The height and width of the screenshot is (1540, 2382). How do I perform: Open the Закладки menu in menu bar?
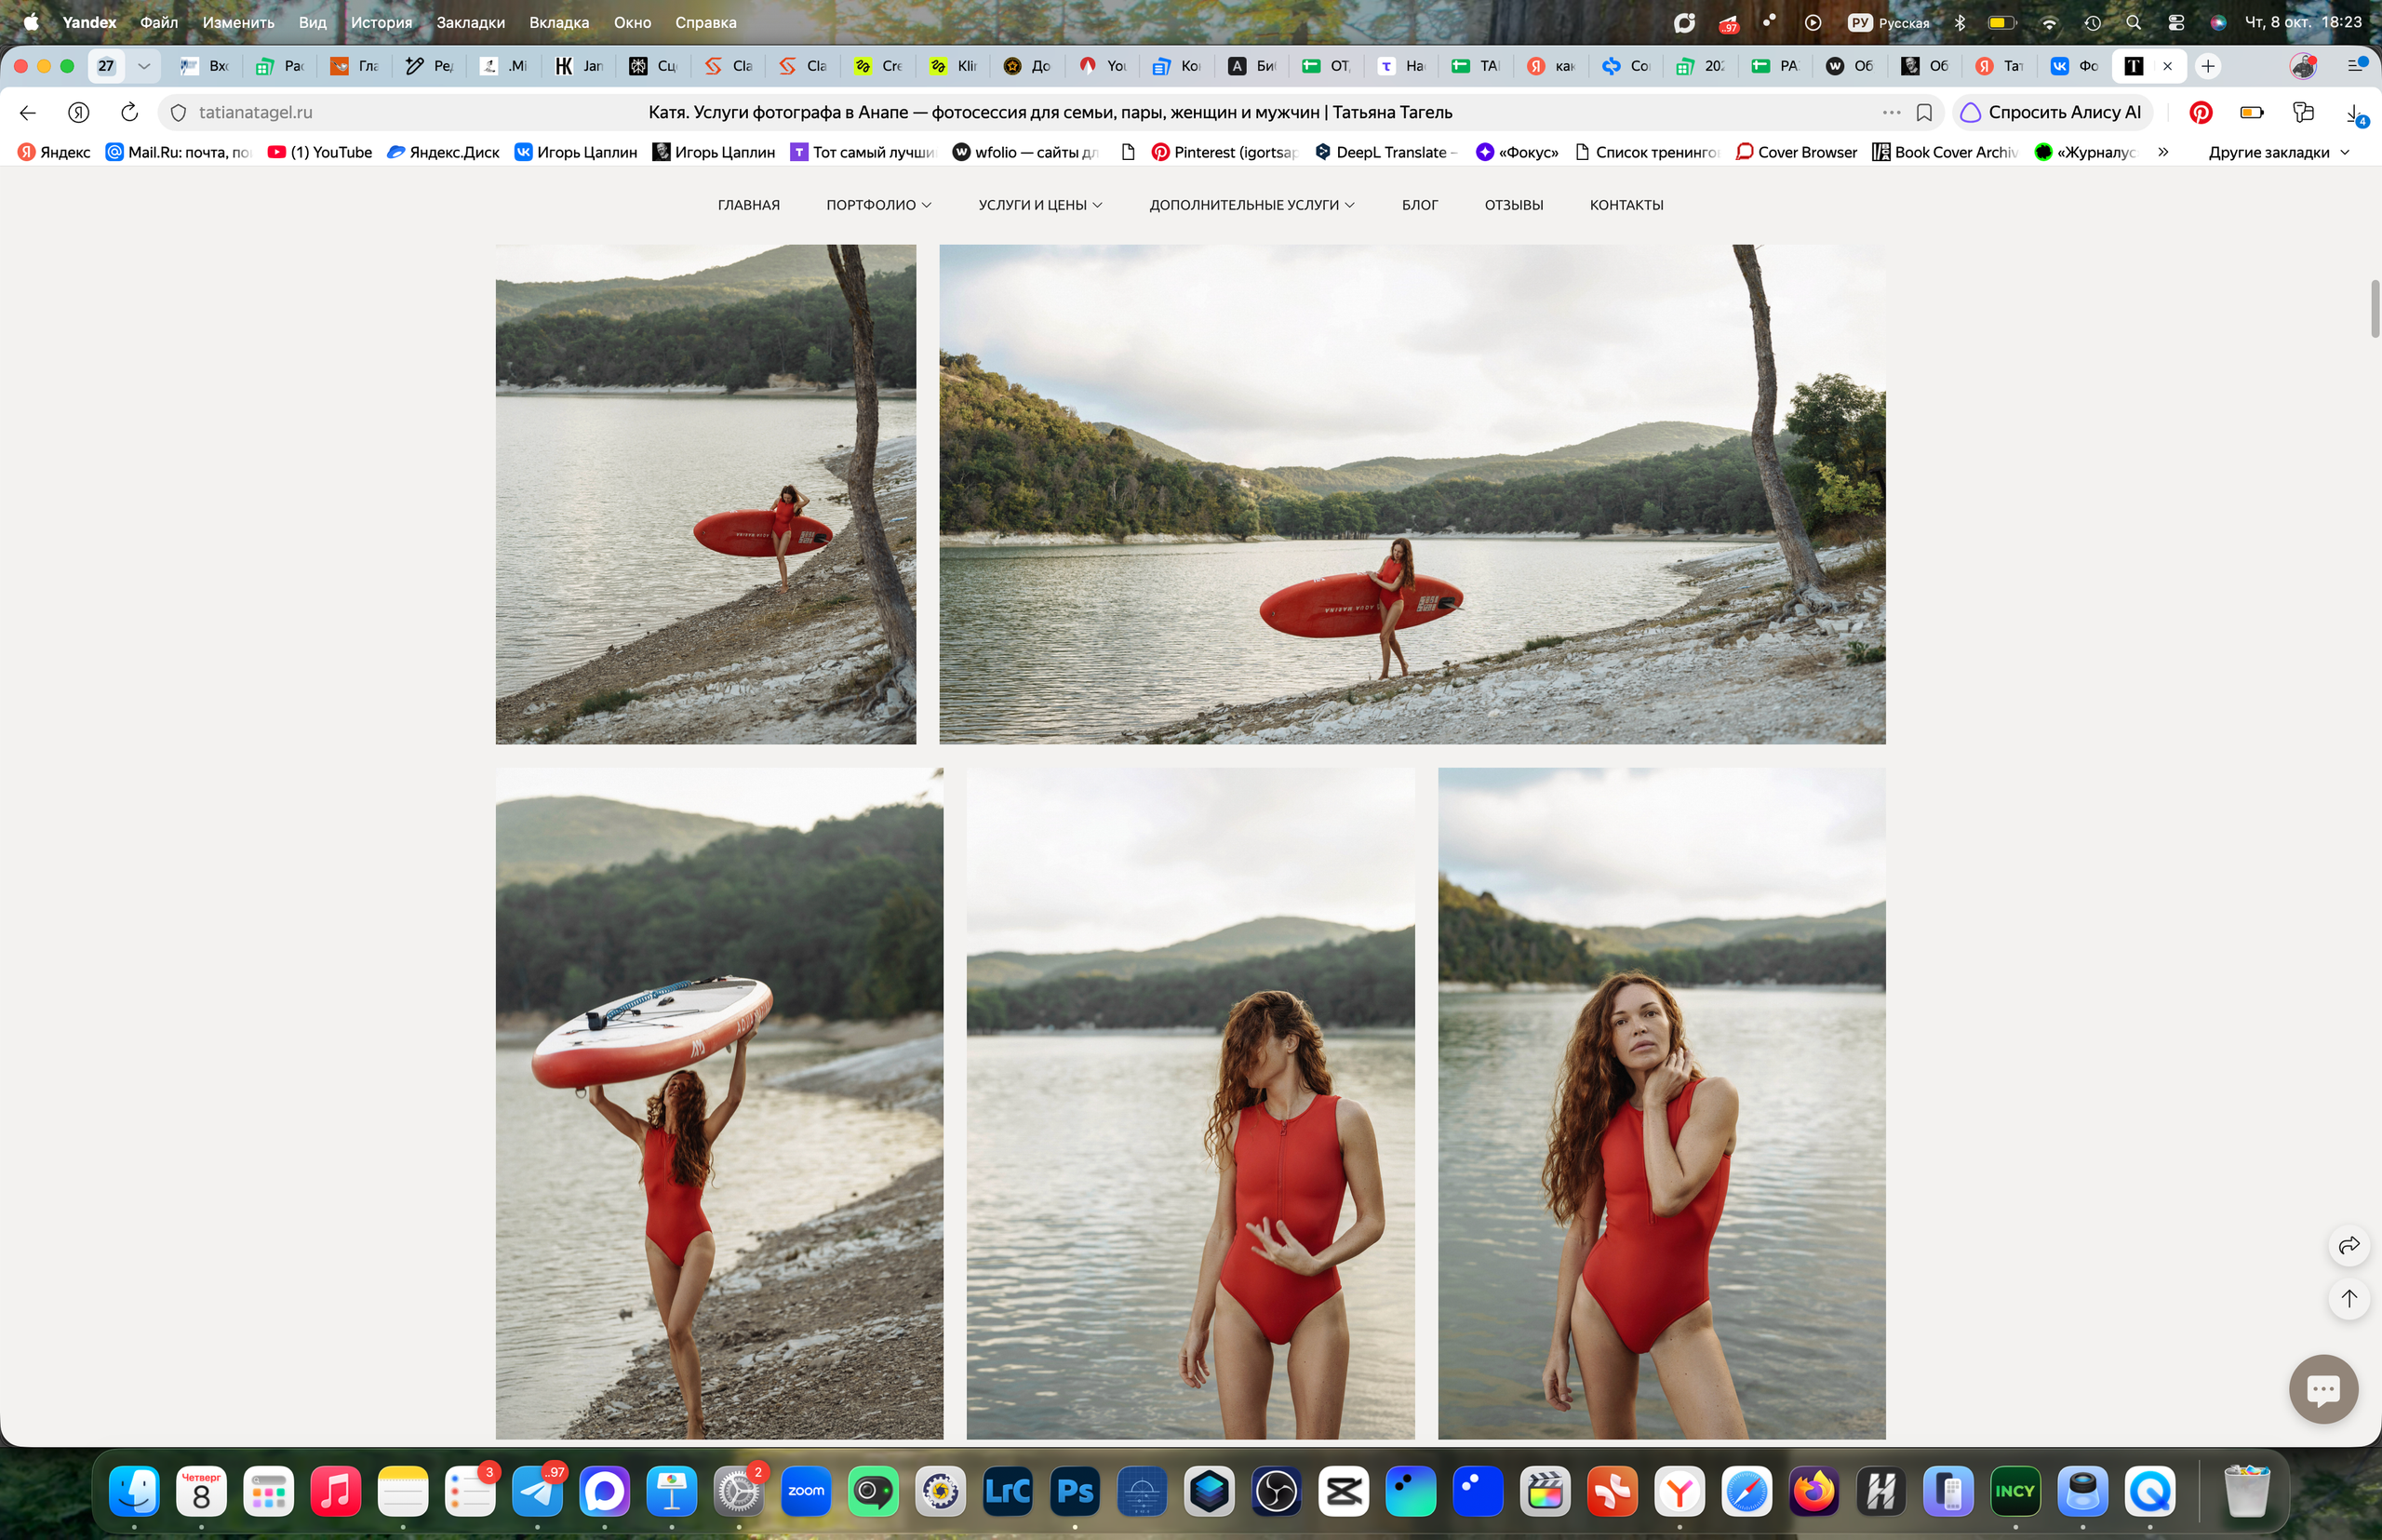(x=470, y=22)
